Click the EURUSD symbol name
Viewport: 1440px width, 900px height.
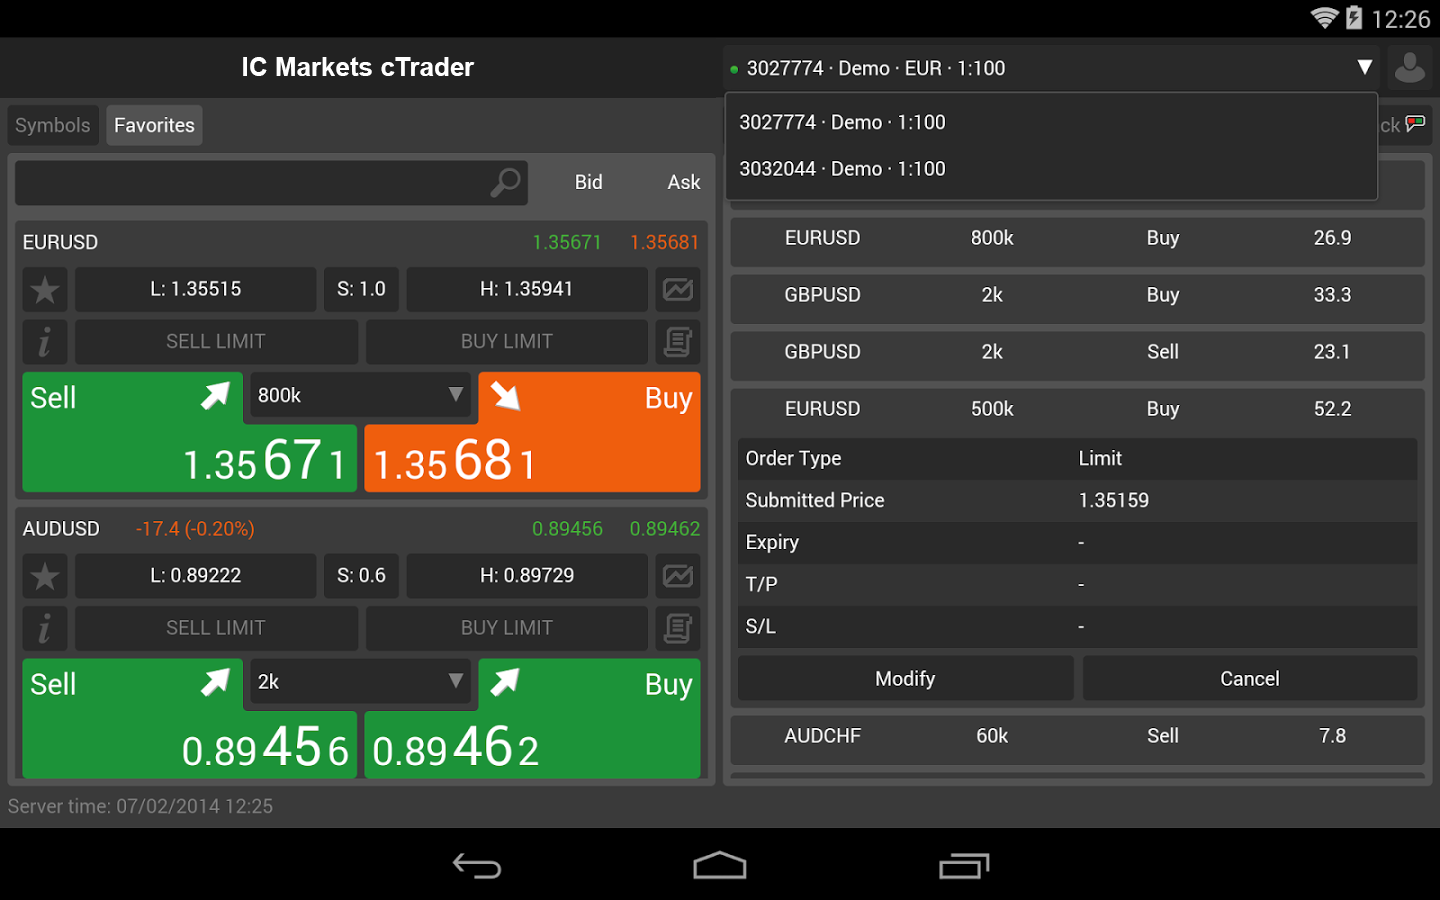pyautogui.click(x=61, y=243)
